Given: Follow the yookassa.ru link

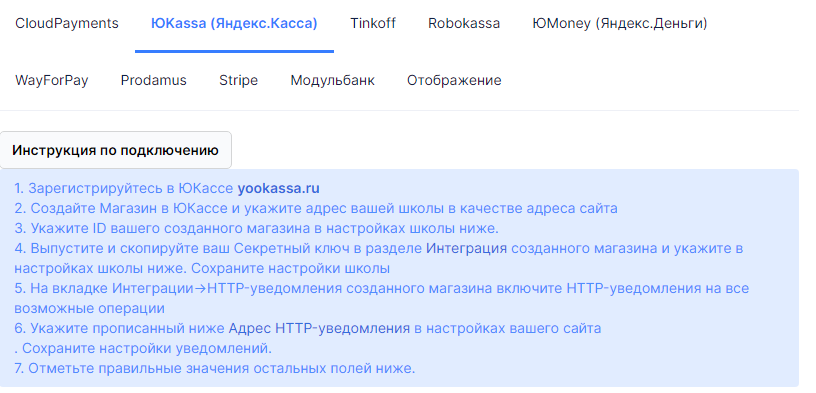Looking at the screenshot, I should click(279, 188).
